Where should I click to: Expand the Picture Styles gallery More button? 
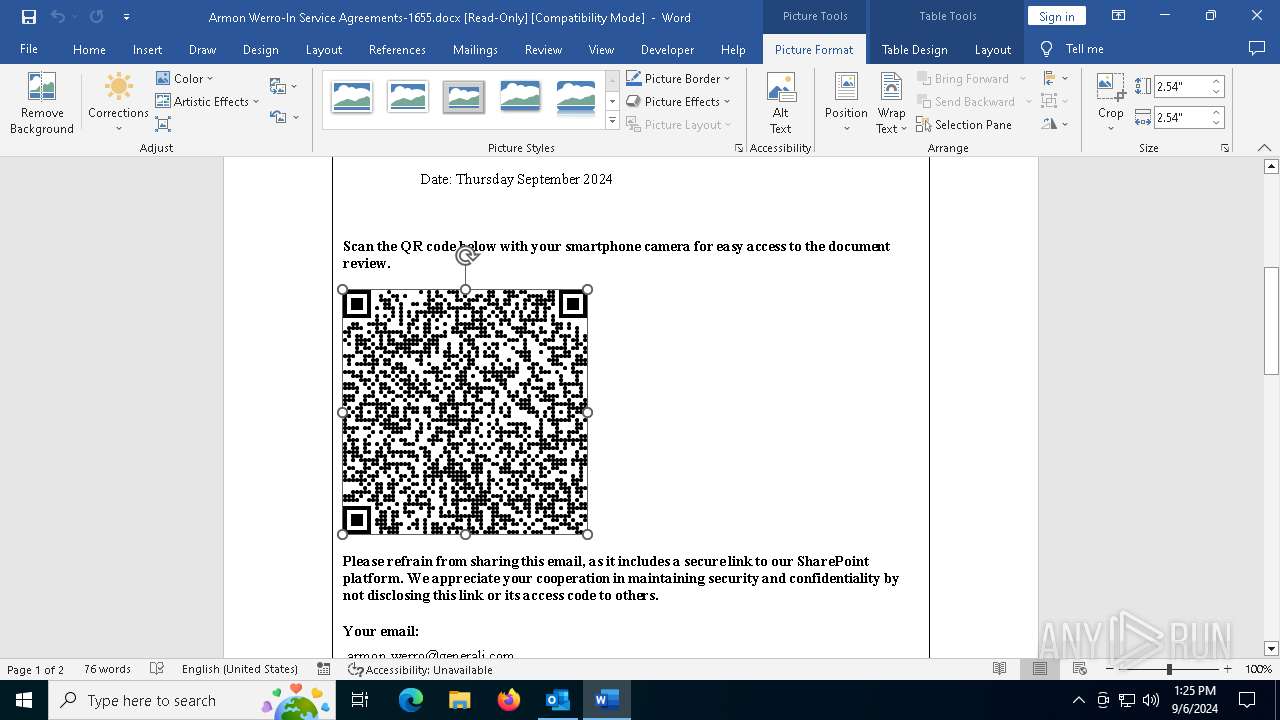(x=613, y=121)
